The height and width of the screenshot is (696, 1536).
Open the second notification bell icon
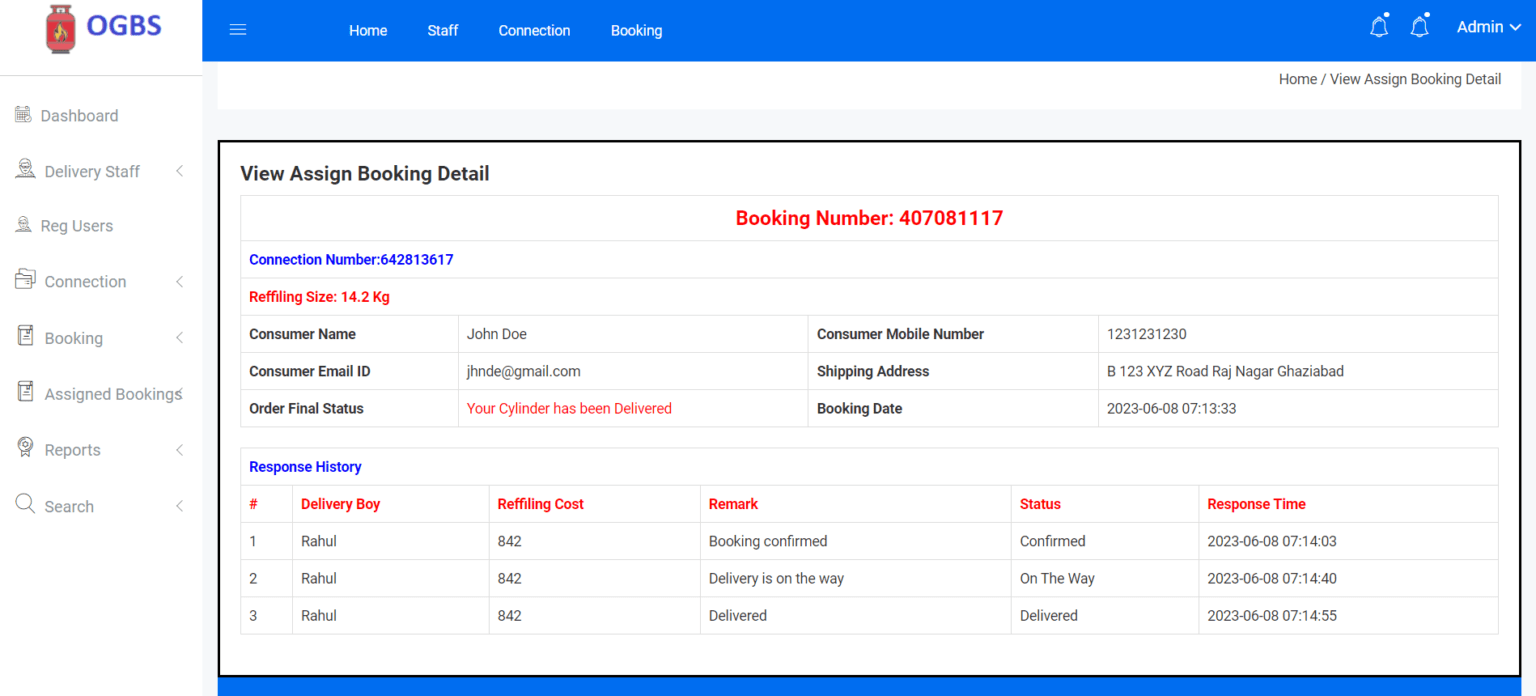click(x=1419, y=28)
